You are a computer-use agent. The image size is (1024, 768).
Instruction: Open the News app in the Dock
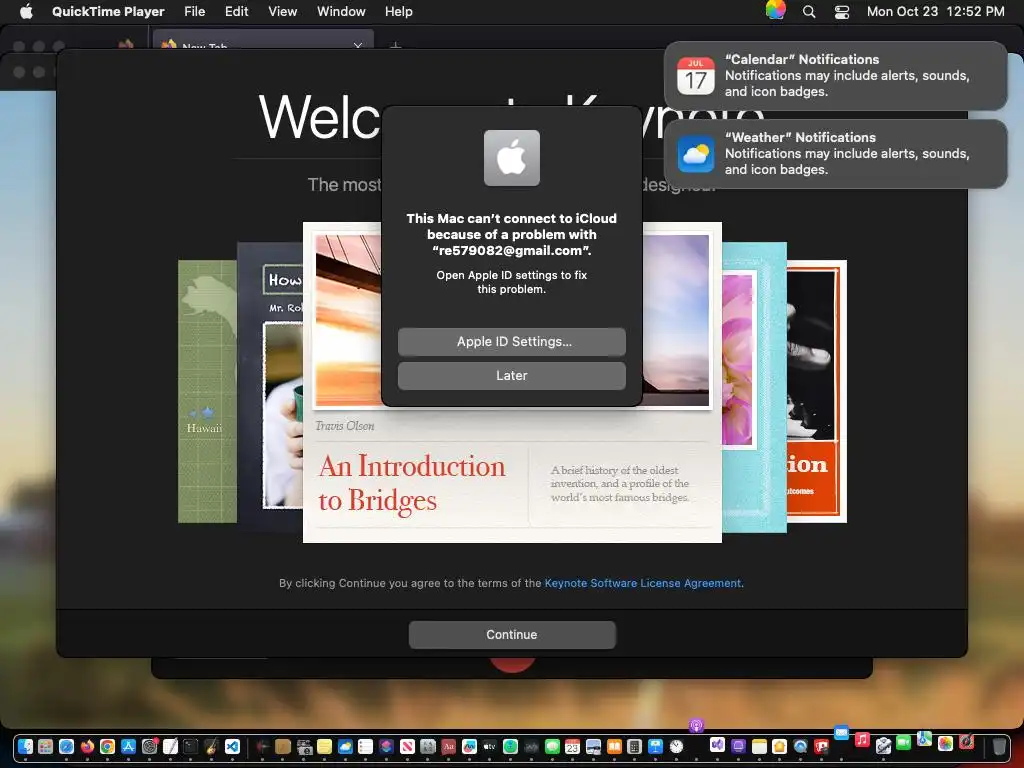408,746
